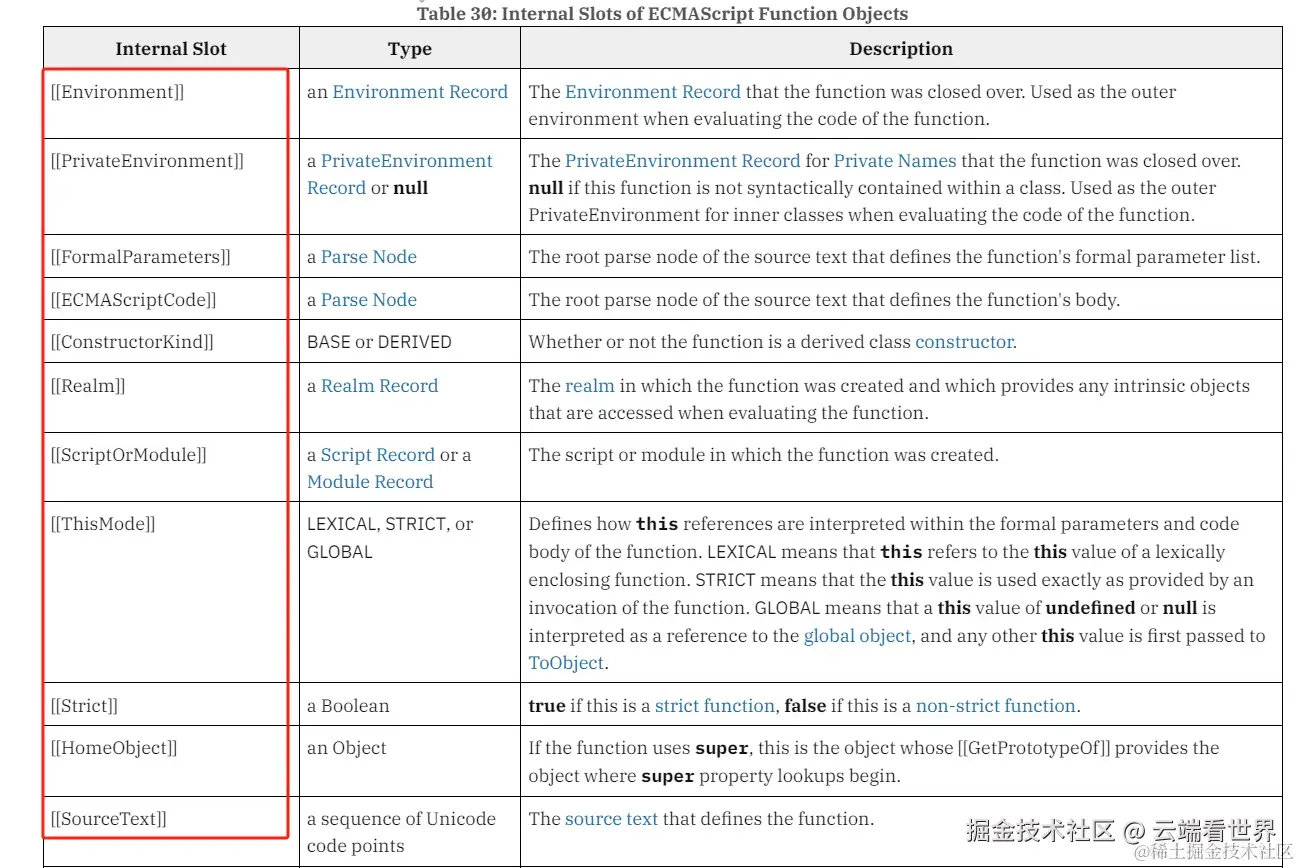Image resolution: width=1300 pixels, height=868 pixels.
Task: Click the Internal Slot column header
Action: [171, 49]
